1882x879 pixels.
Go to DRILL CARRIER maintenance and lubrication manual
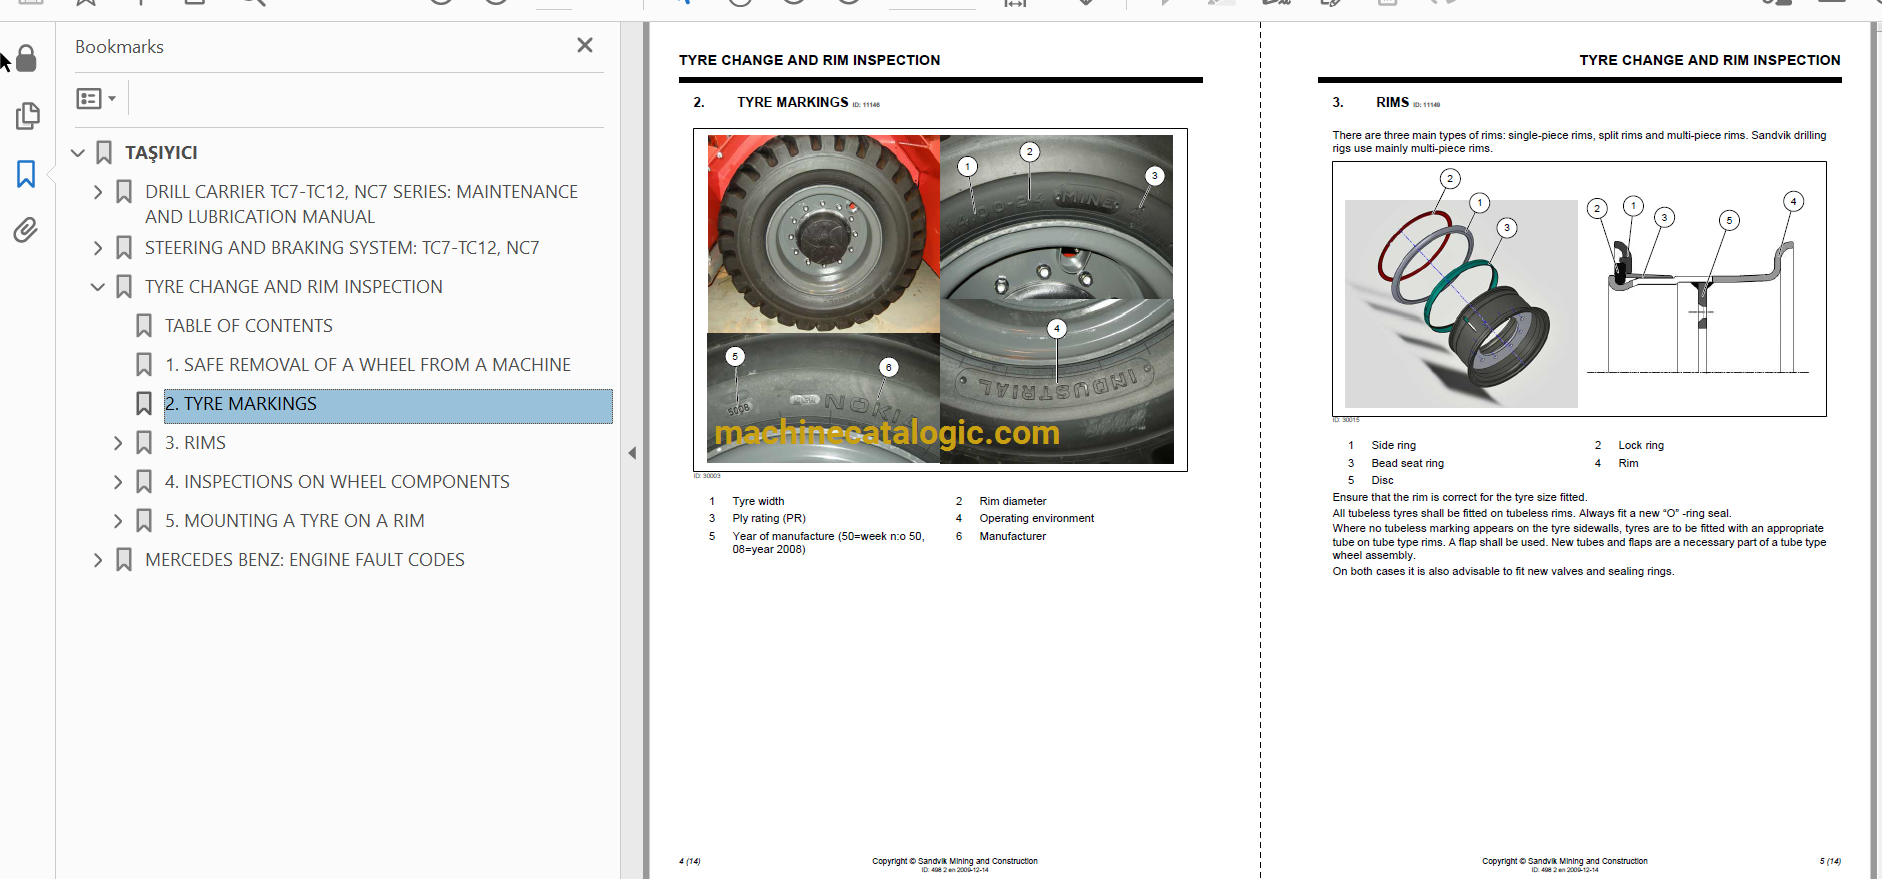click(x=361, y=204)
